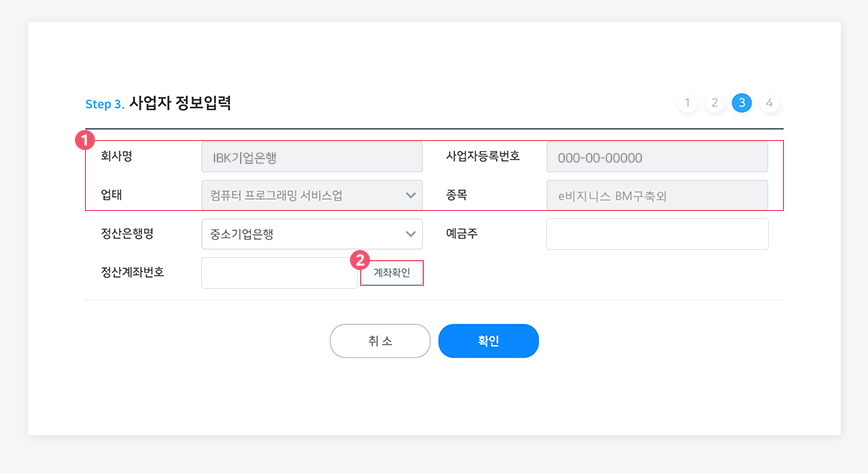Click the 계좌확인 button
The image size is (868, 473).
click(392, 273)
